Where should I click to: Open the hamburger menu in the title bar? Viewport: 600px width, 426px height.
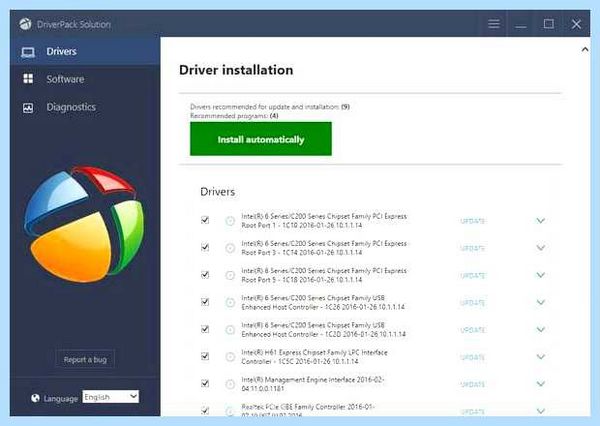(x=494, y=24)
